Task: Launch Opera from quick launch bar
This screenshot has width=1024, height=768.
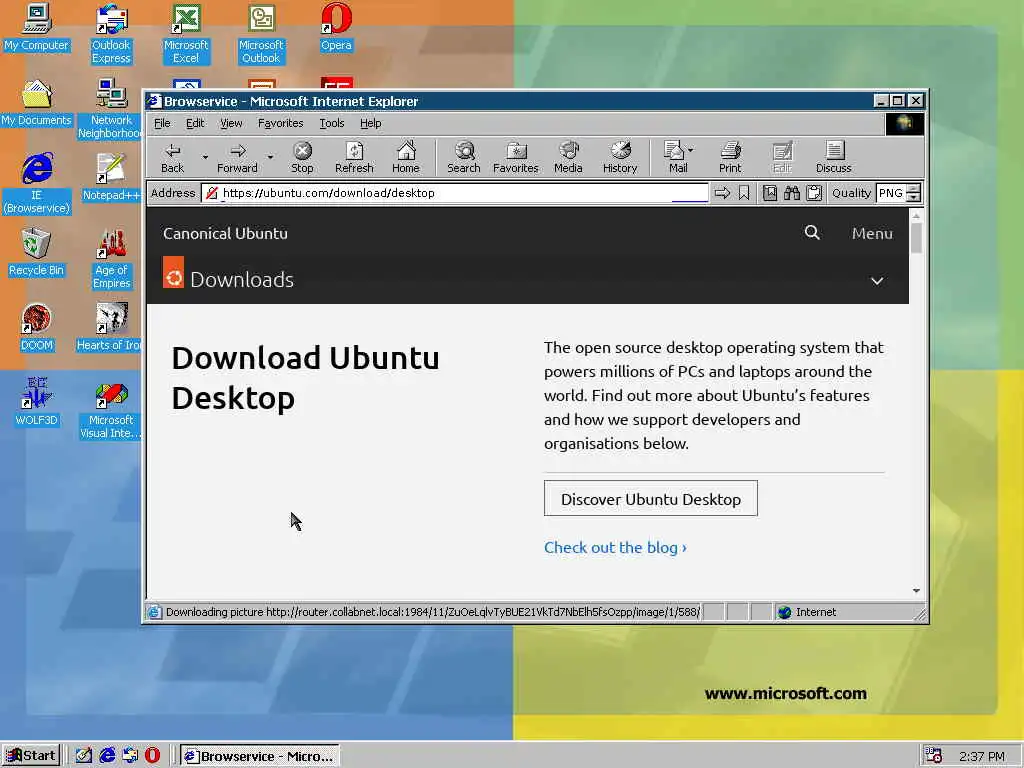Action: 152,755
